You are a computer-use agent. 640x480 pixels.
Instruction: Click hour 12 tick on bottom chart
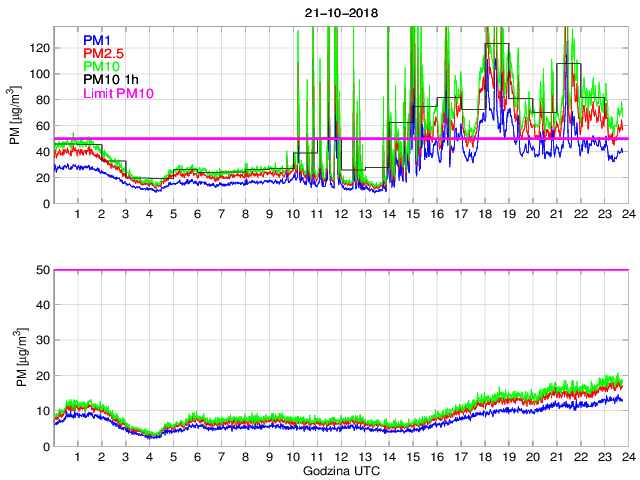(x=341, y=457)
